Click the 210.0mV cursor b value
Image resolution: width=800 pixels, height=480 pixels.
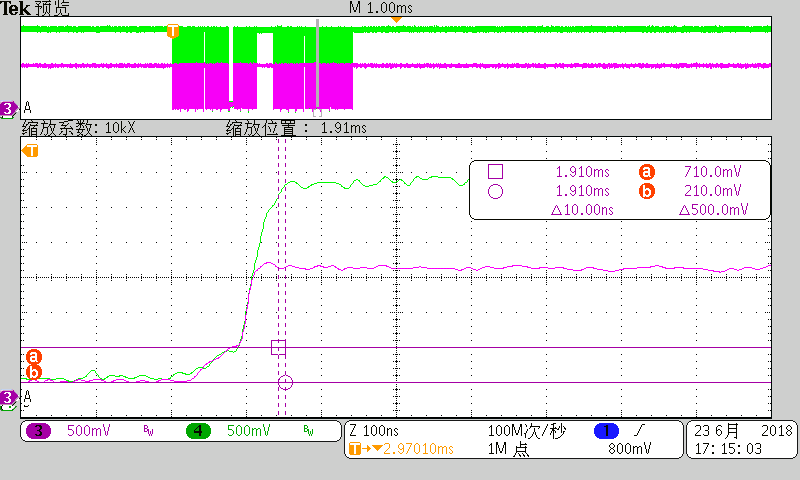click(713, 191)
